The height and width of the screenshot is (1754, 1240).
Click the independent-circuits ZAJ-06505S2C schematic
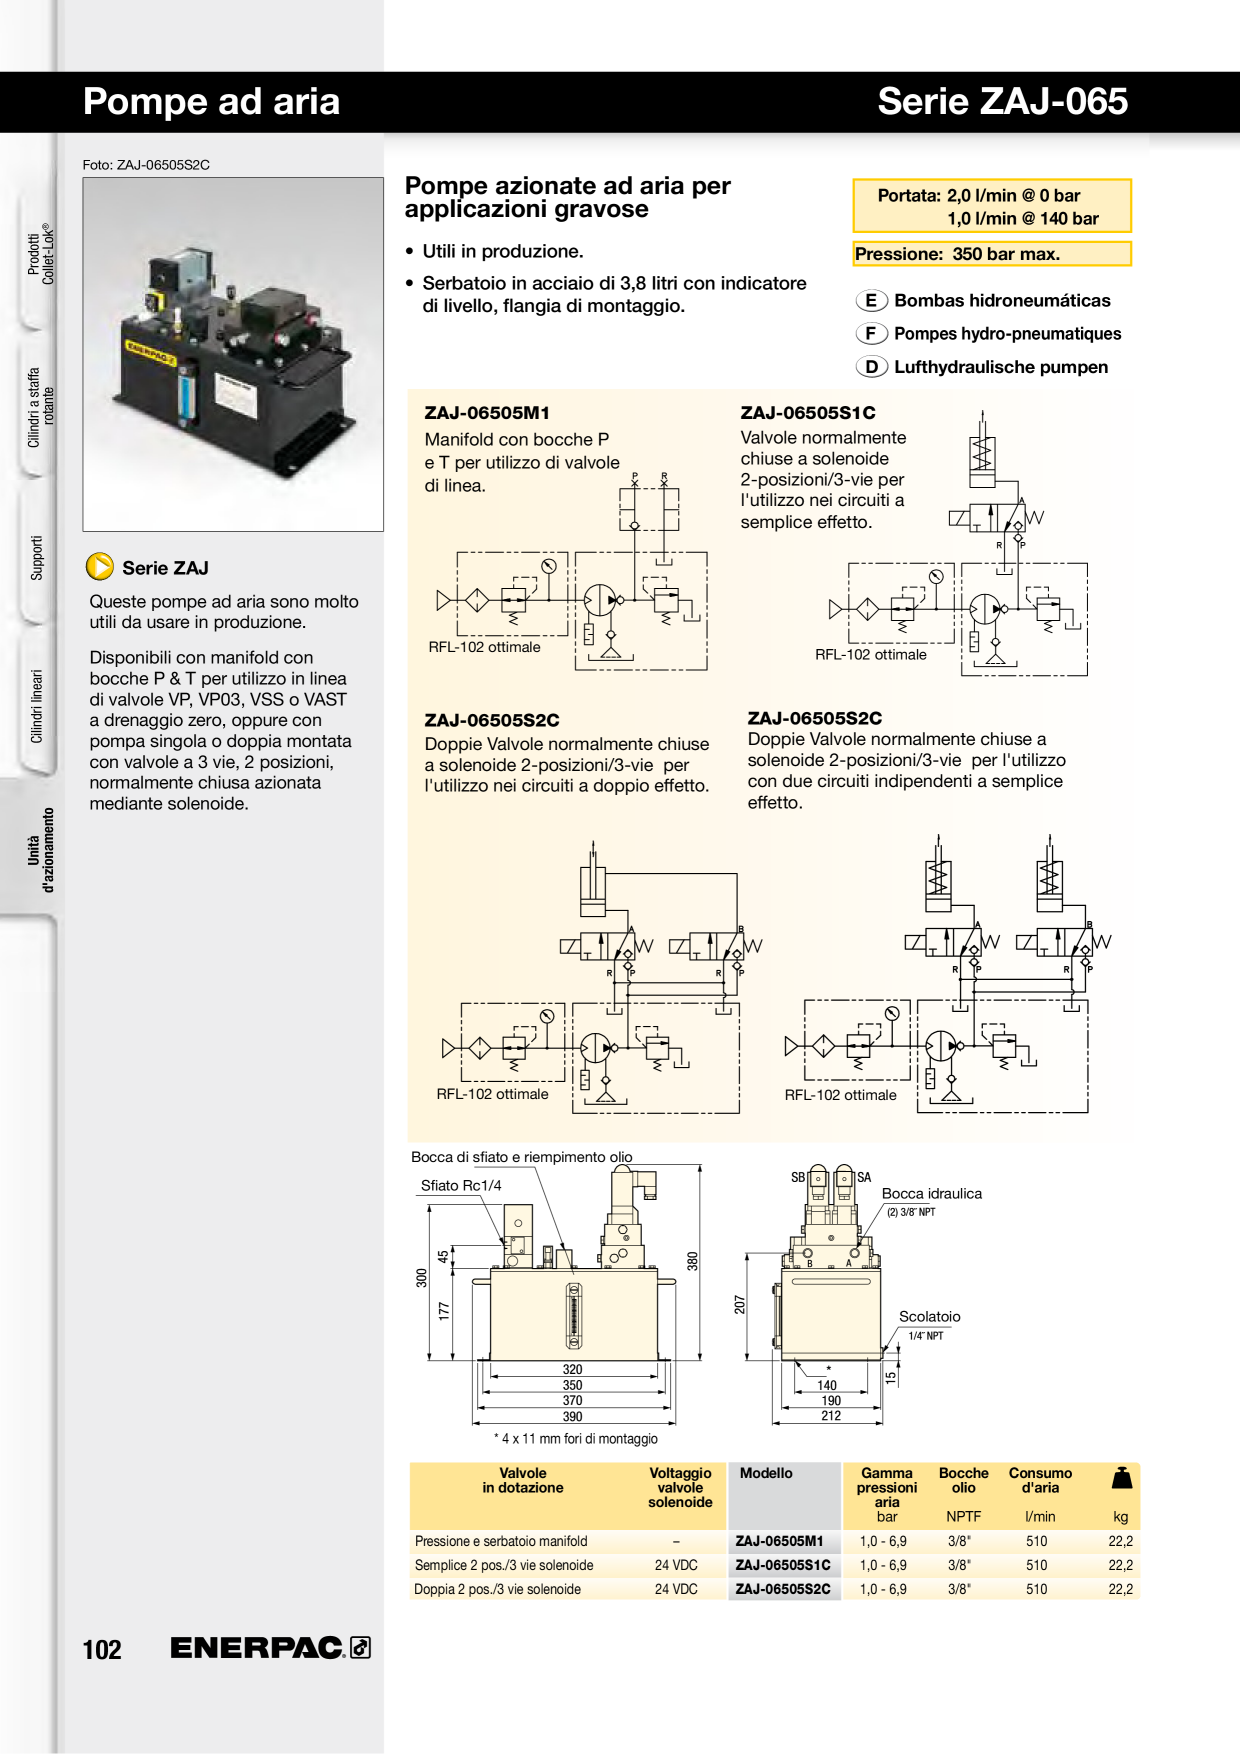tap(948, 972)
